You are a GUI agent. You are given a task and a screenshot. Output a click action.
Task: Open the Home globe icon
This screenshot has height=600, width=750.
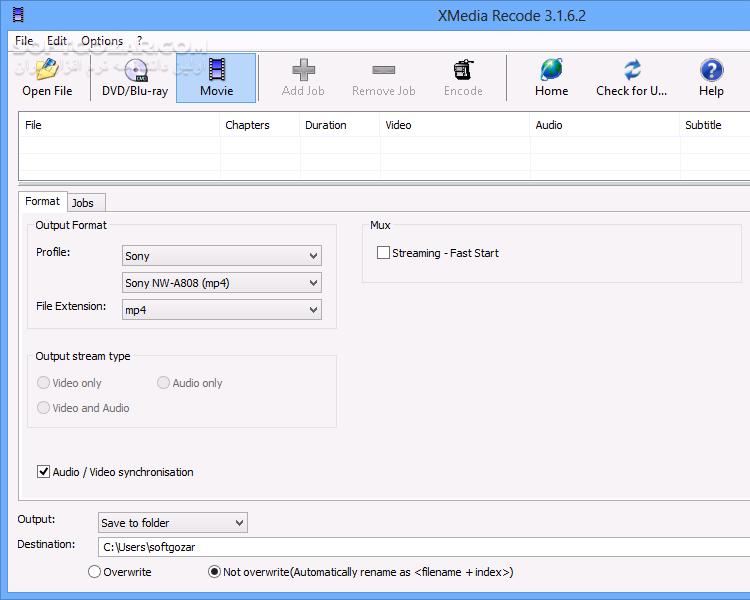click(x=551, y=78)
